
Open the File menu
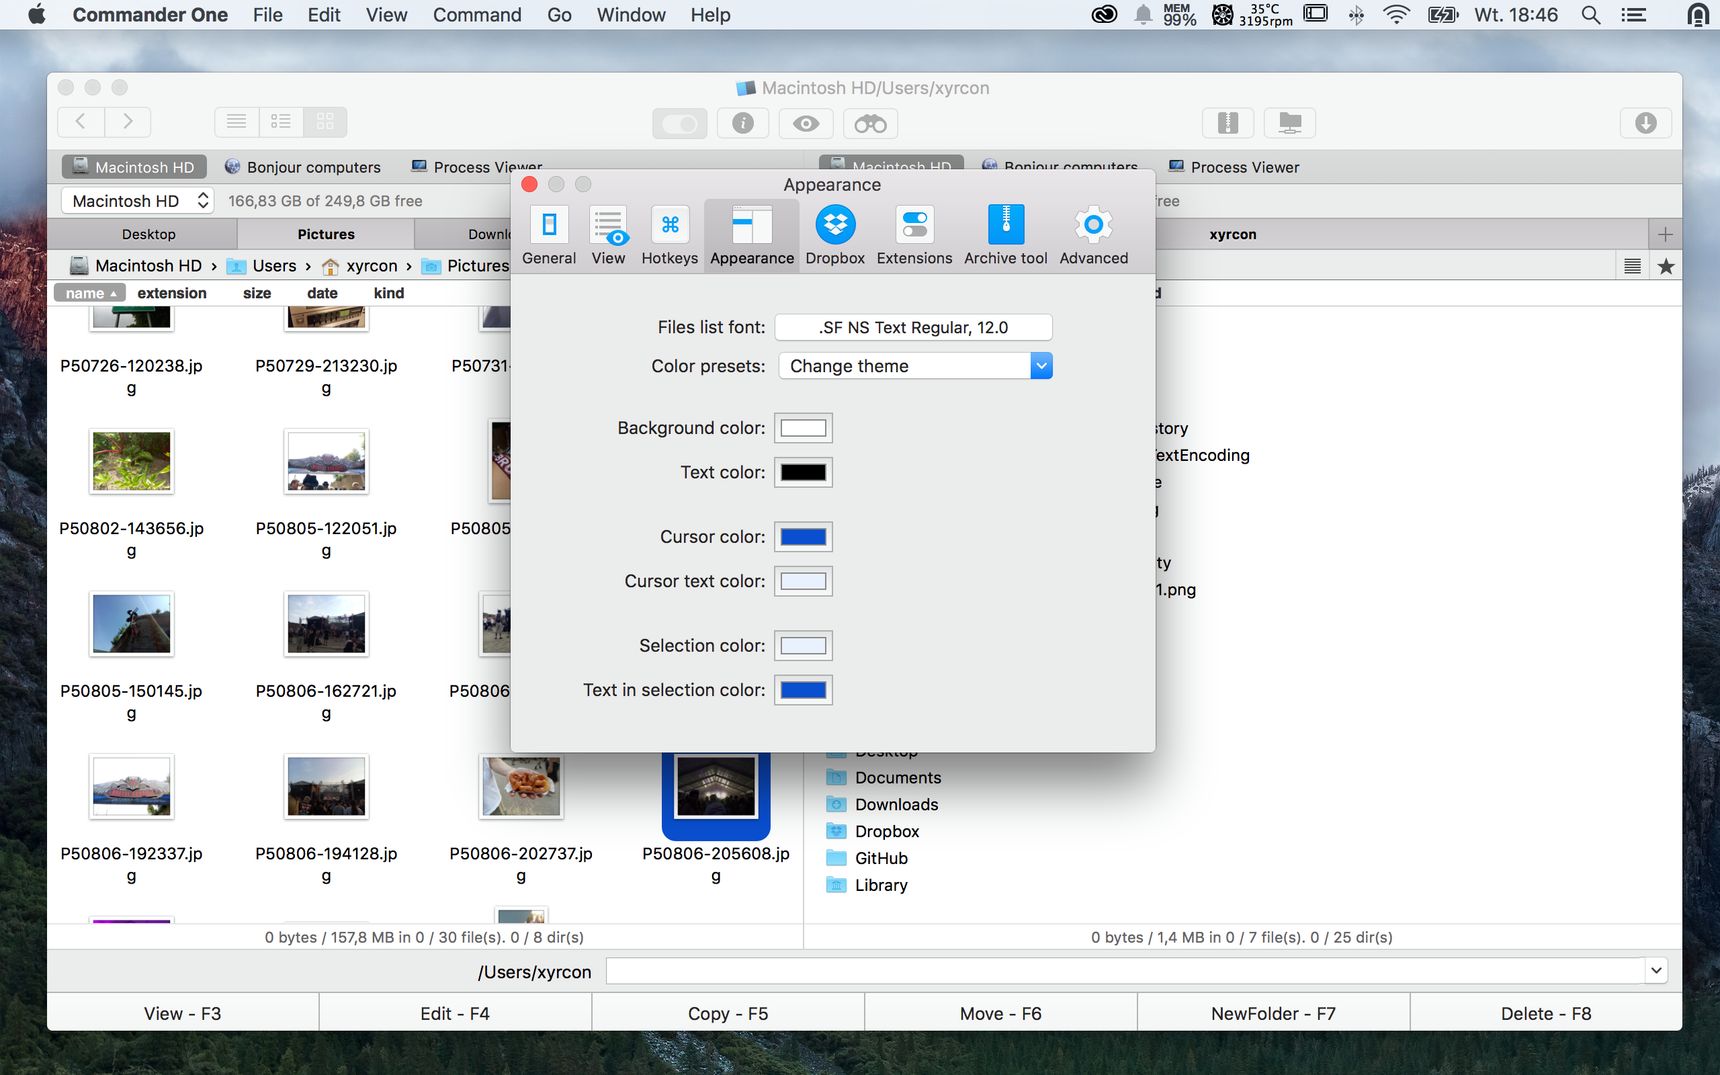(x=267, y=15)
